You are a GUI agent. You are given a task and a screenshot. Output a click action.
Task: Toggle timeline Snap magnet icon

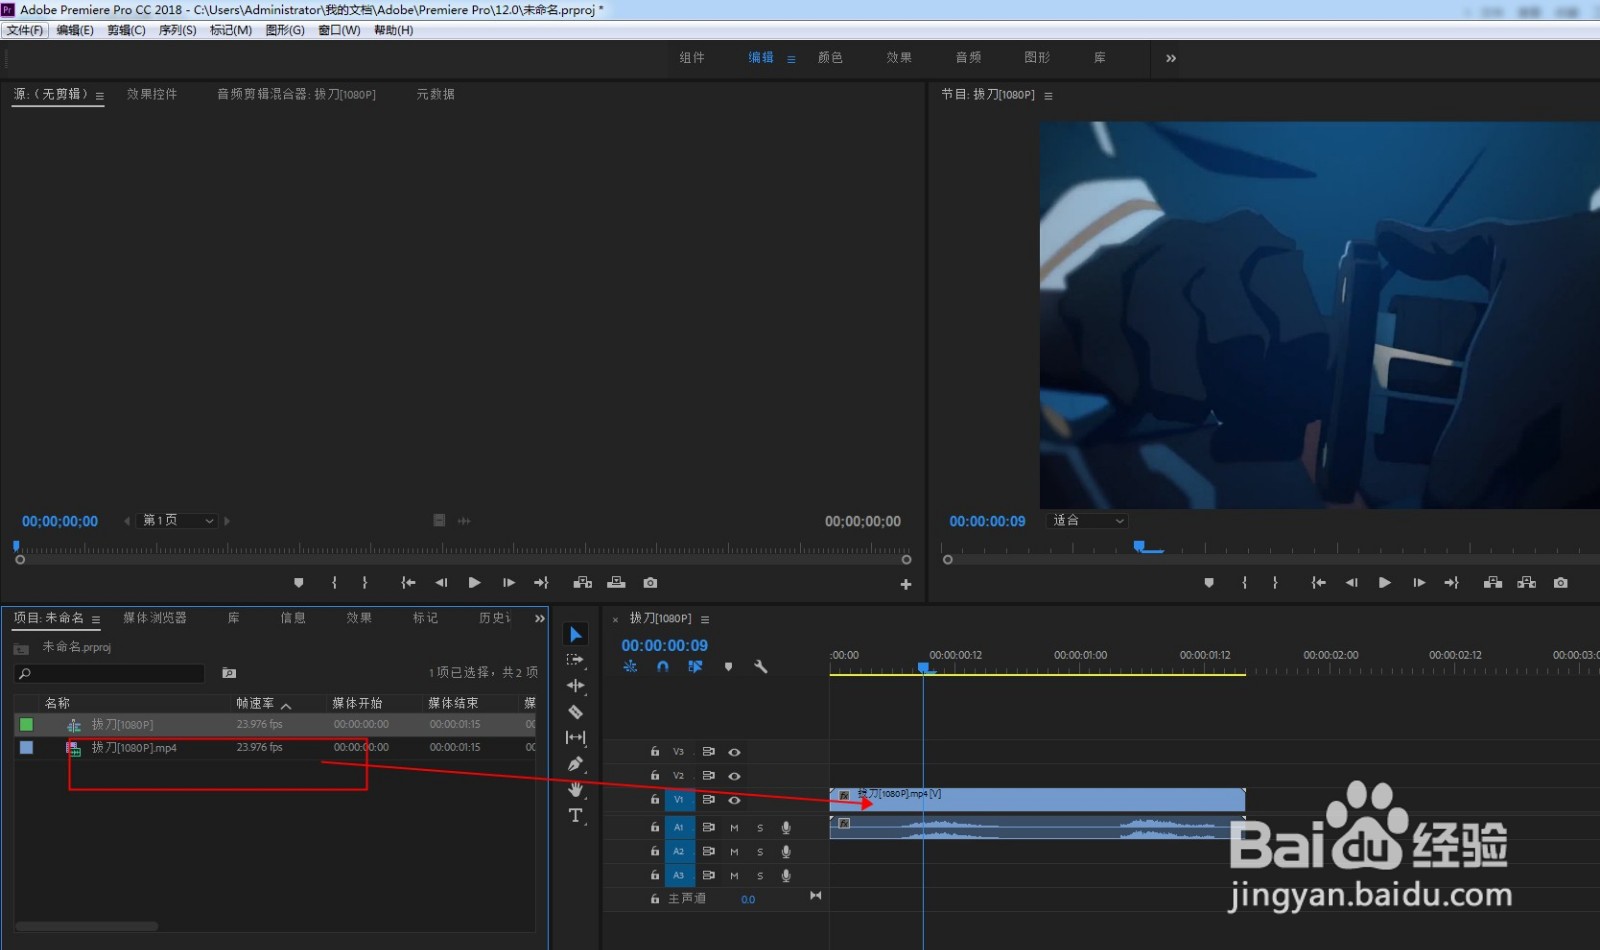click(663, 666)
